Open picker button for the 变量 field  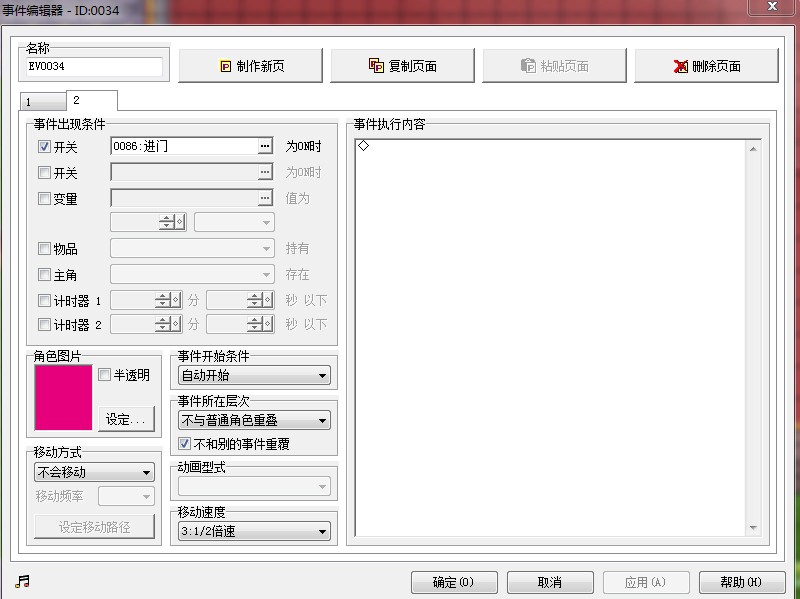tap(265, 198)
